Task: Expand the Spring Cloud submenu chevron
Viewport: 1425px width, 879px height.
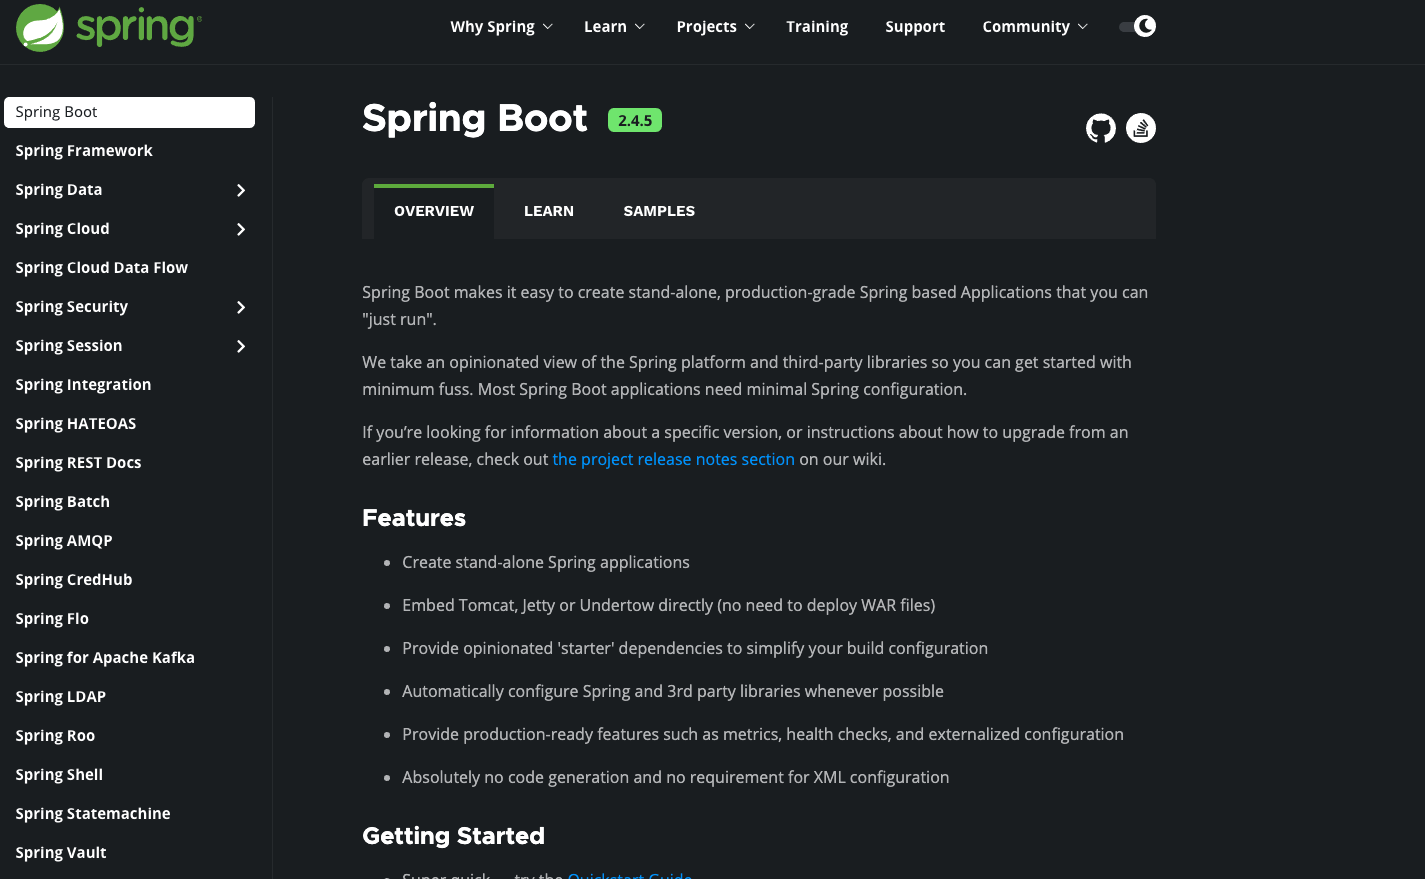Action: (x=241, y=229)
